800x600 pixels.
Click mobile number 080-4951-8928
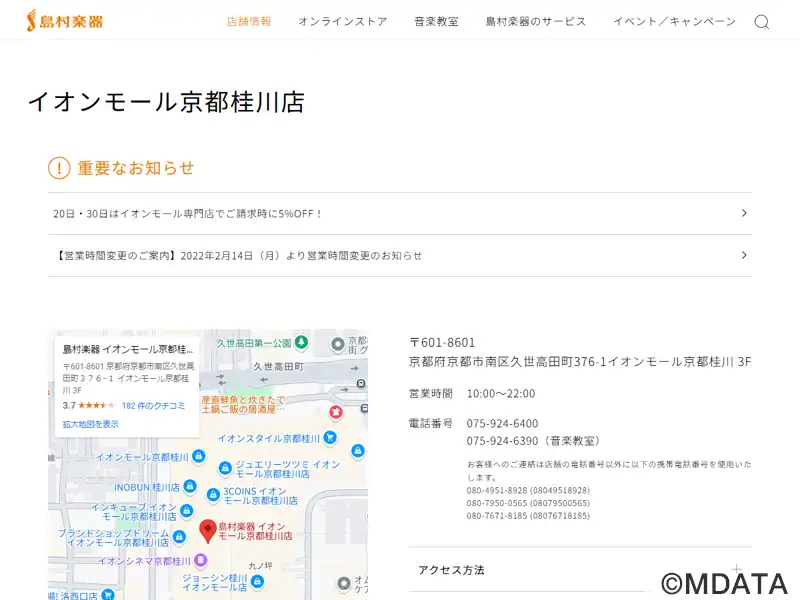pos(528,490)
